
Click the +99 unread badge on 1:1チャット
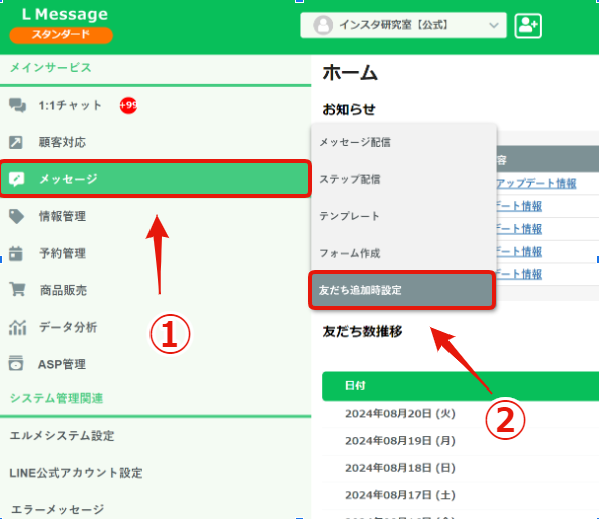coord(128,105)
